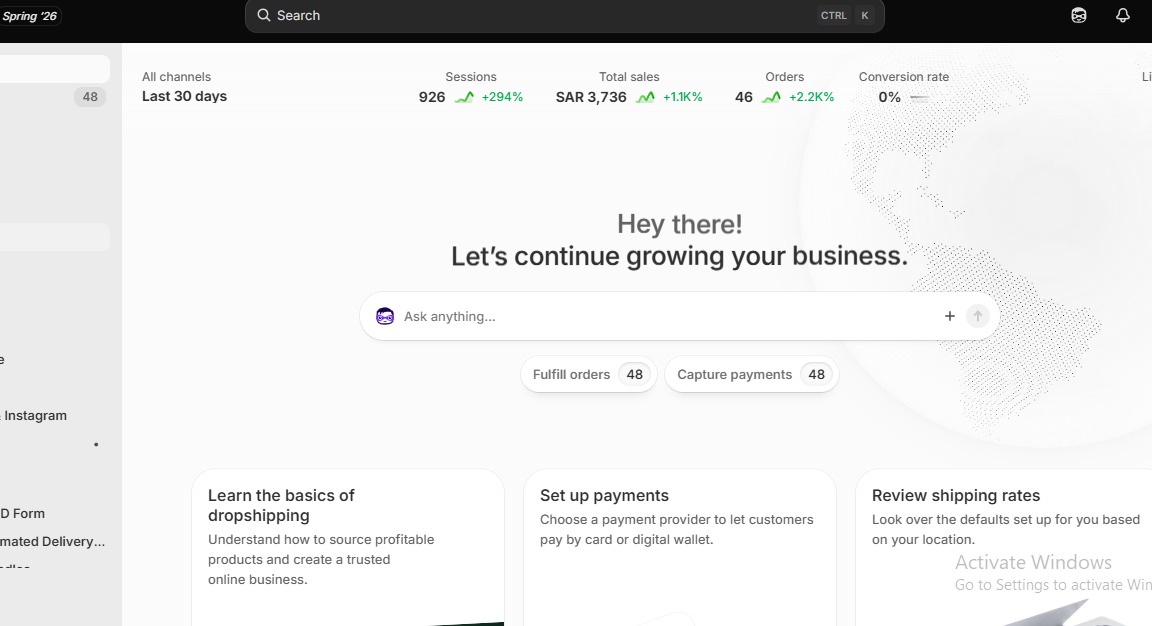Click the Orders trend sparkline icon
This screenshot has width=1152, height=626.
point(771,97)
